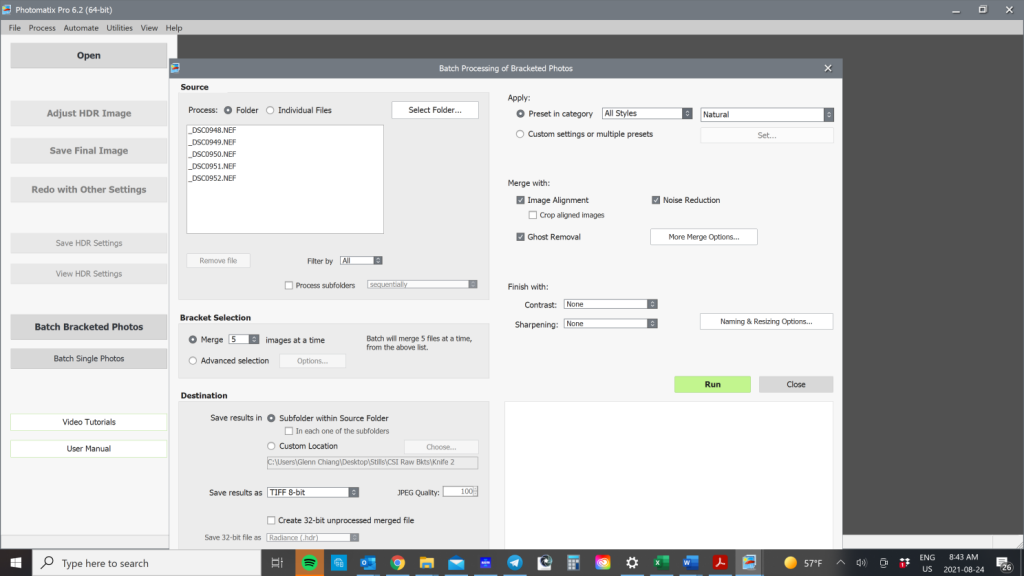Click the Windows search box

click(x=147, y=562)
